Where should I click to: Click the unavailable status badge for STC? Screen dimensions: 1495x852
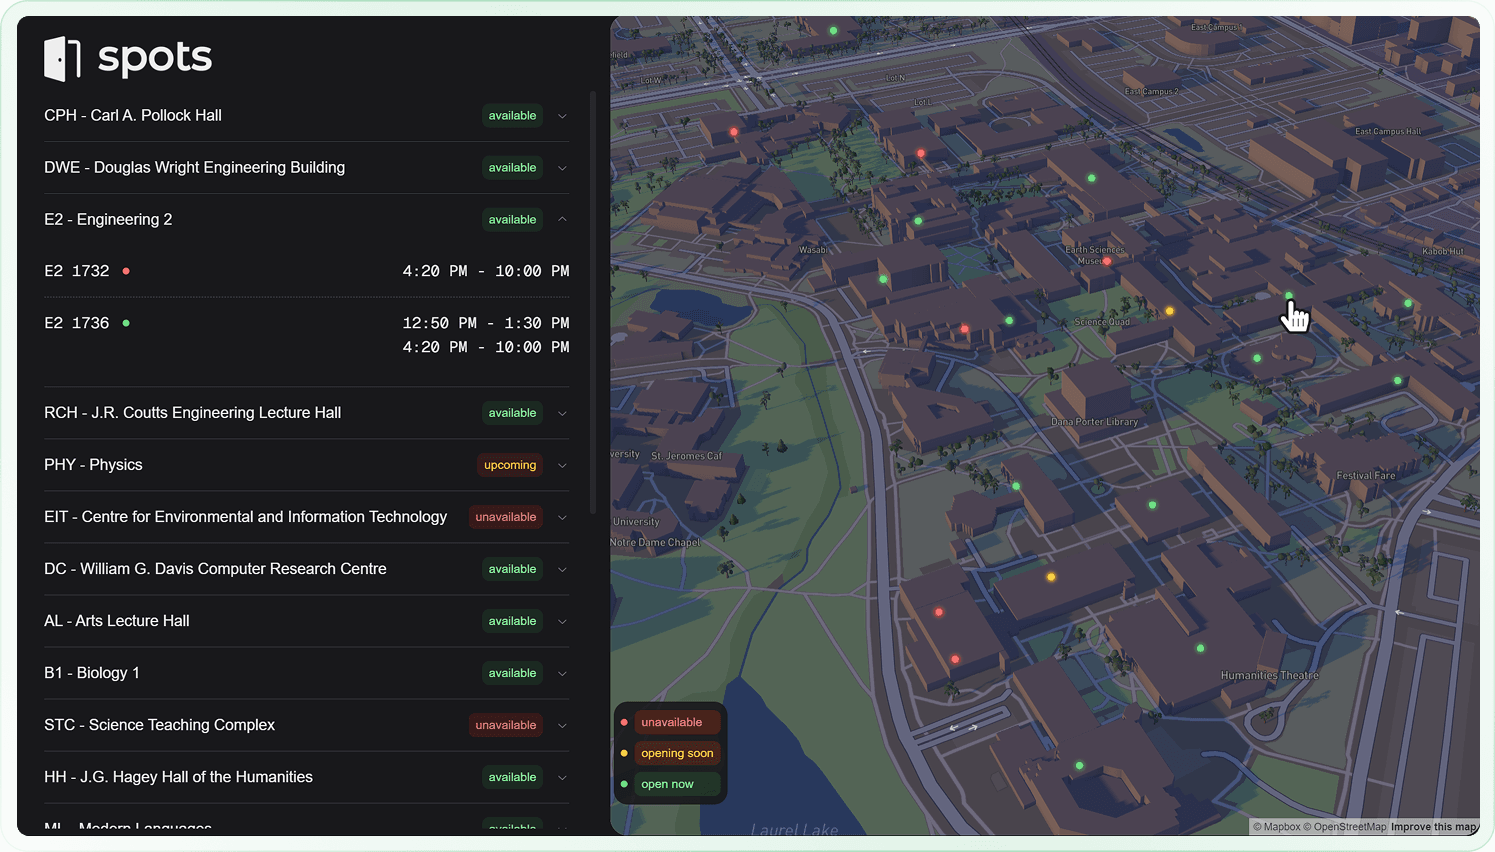pos(505,725)
